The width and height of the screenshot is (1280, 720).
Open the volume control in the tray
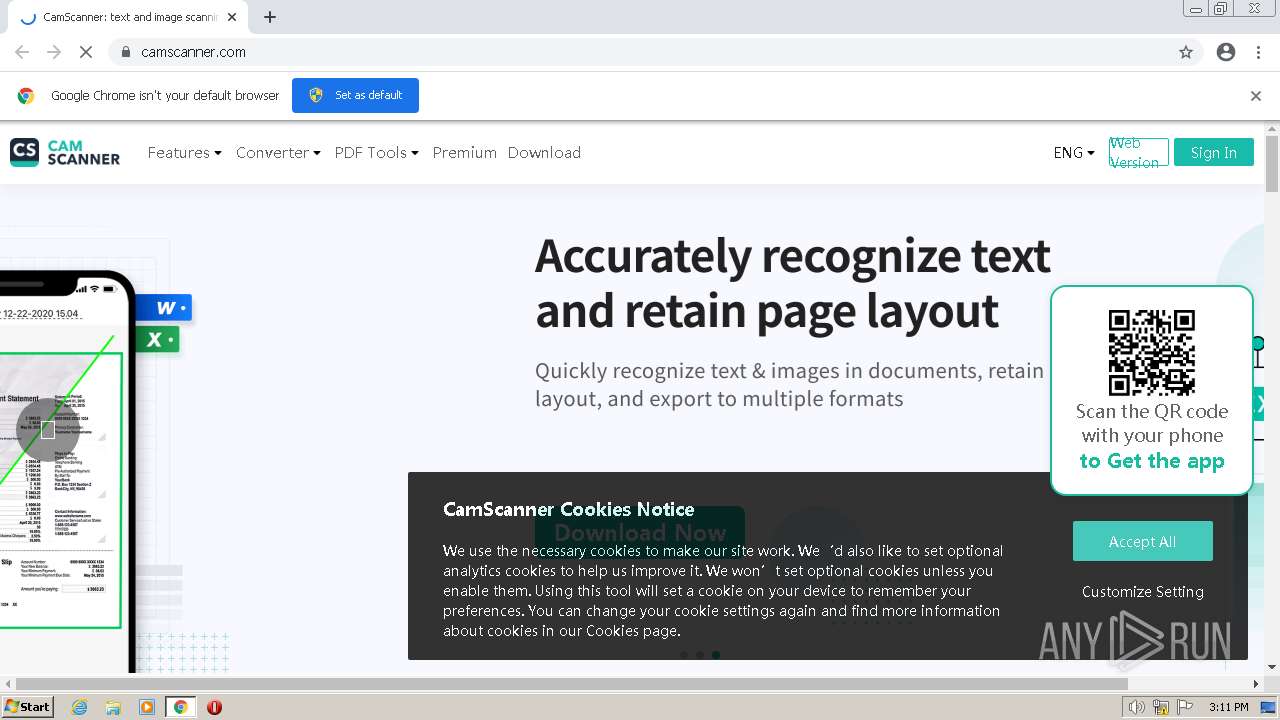click(1136, 707)
